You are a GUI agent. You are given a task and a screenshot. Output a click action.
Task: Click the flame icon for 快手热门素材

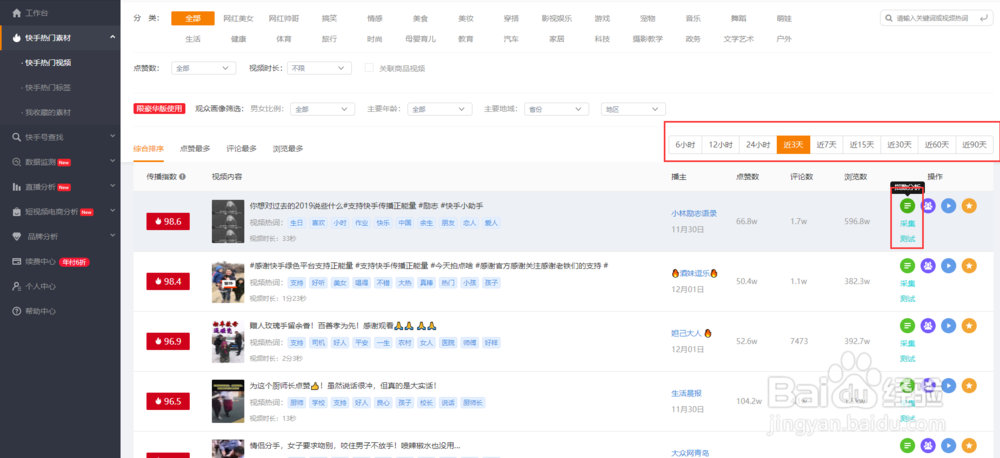(x=17, y=38)
